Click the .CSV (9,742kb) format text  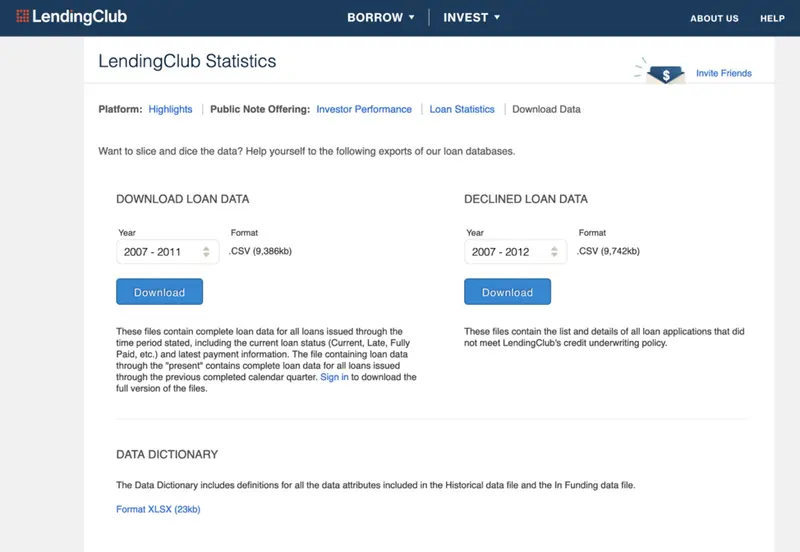pyautogui.click(x=608, y=251)
